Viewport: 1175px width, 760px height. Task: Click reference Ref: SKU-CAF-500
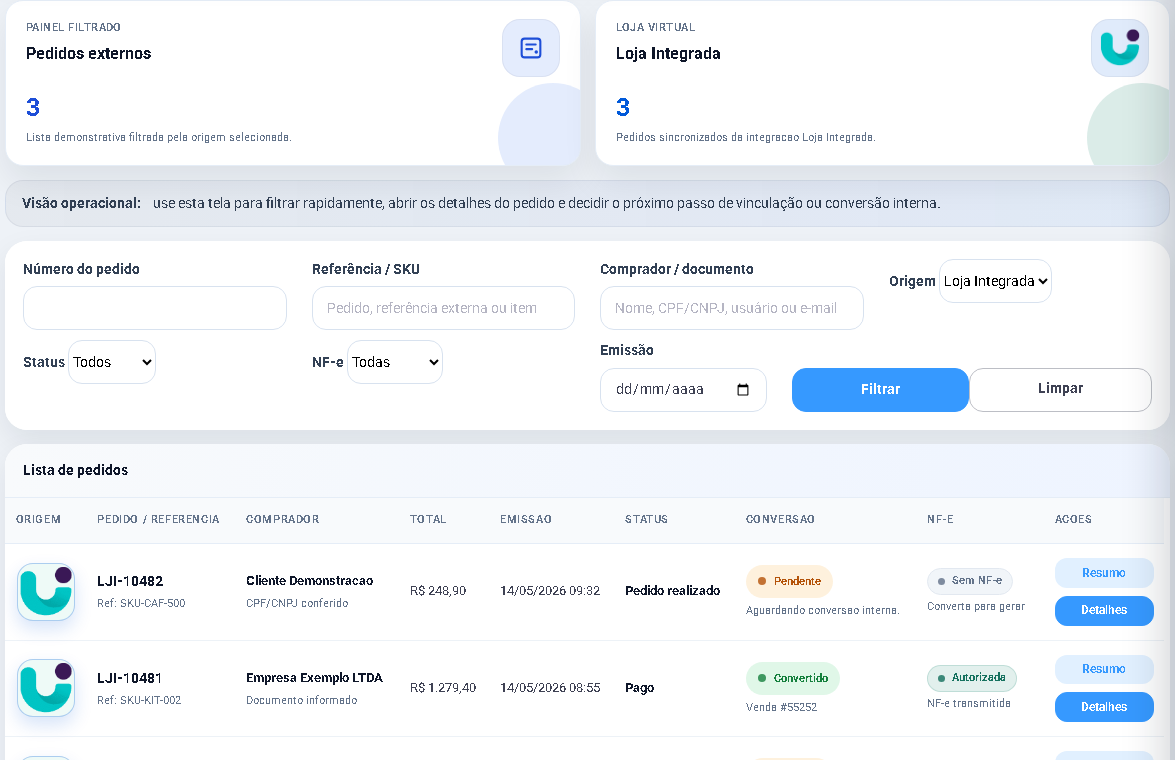pyautogui.click(x=141, y=603)
